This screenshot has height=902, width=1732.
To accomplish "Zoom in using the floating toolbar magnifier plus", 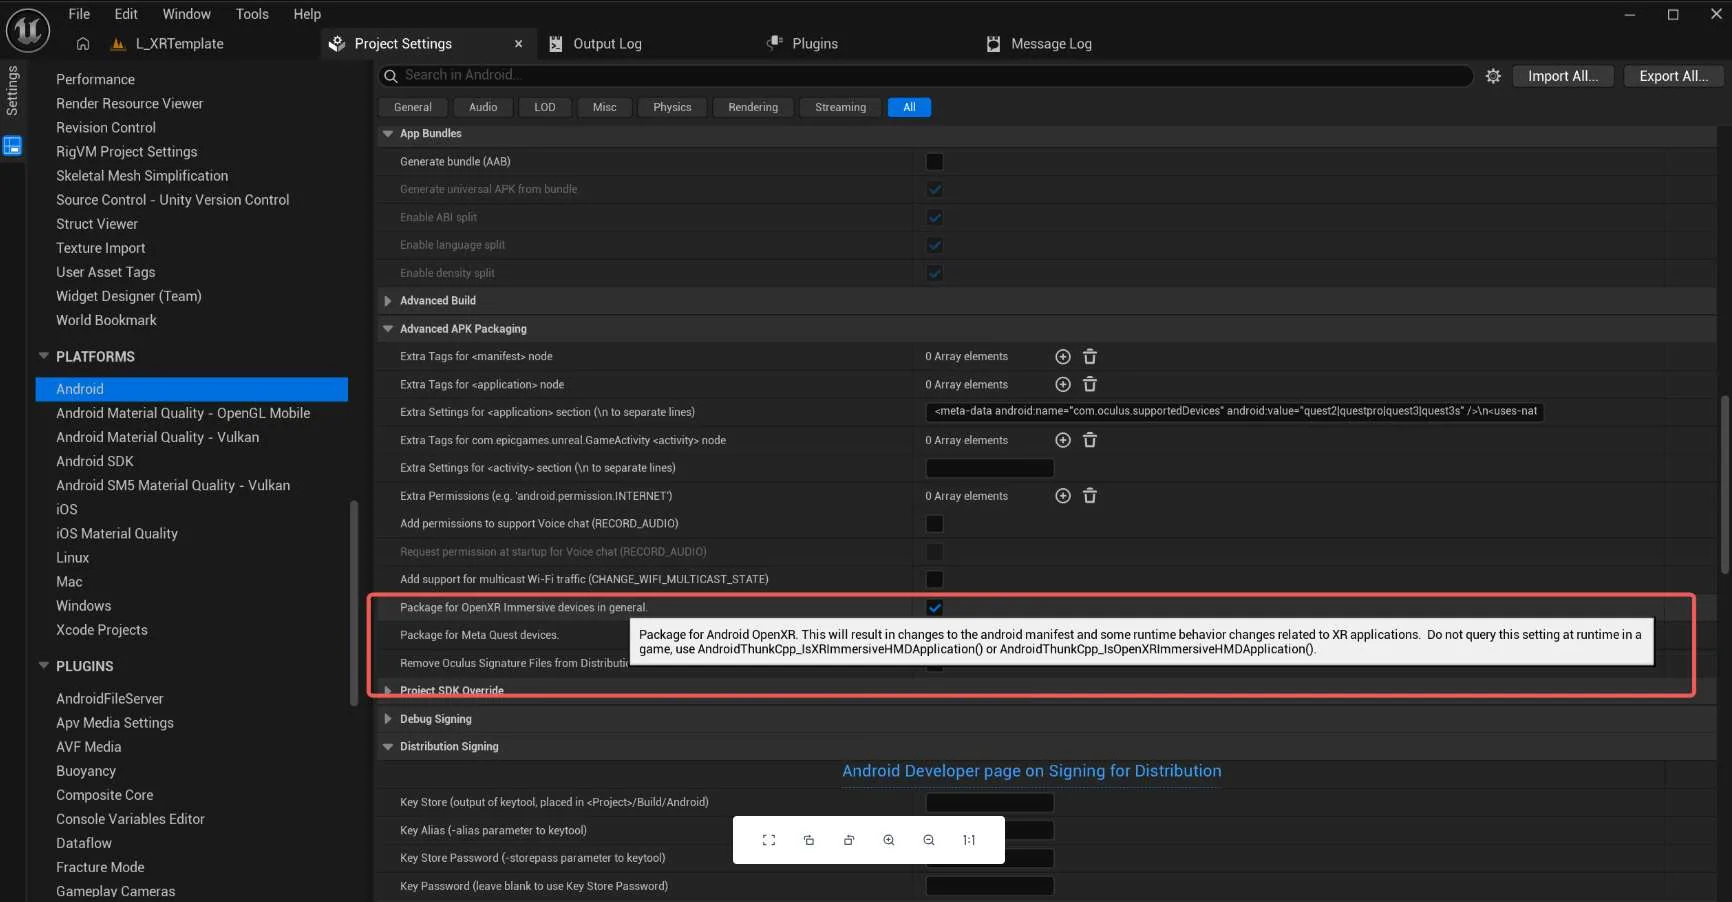I will click(x=889, y=840).
